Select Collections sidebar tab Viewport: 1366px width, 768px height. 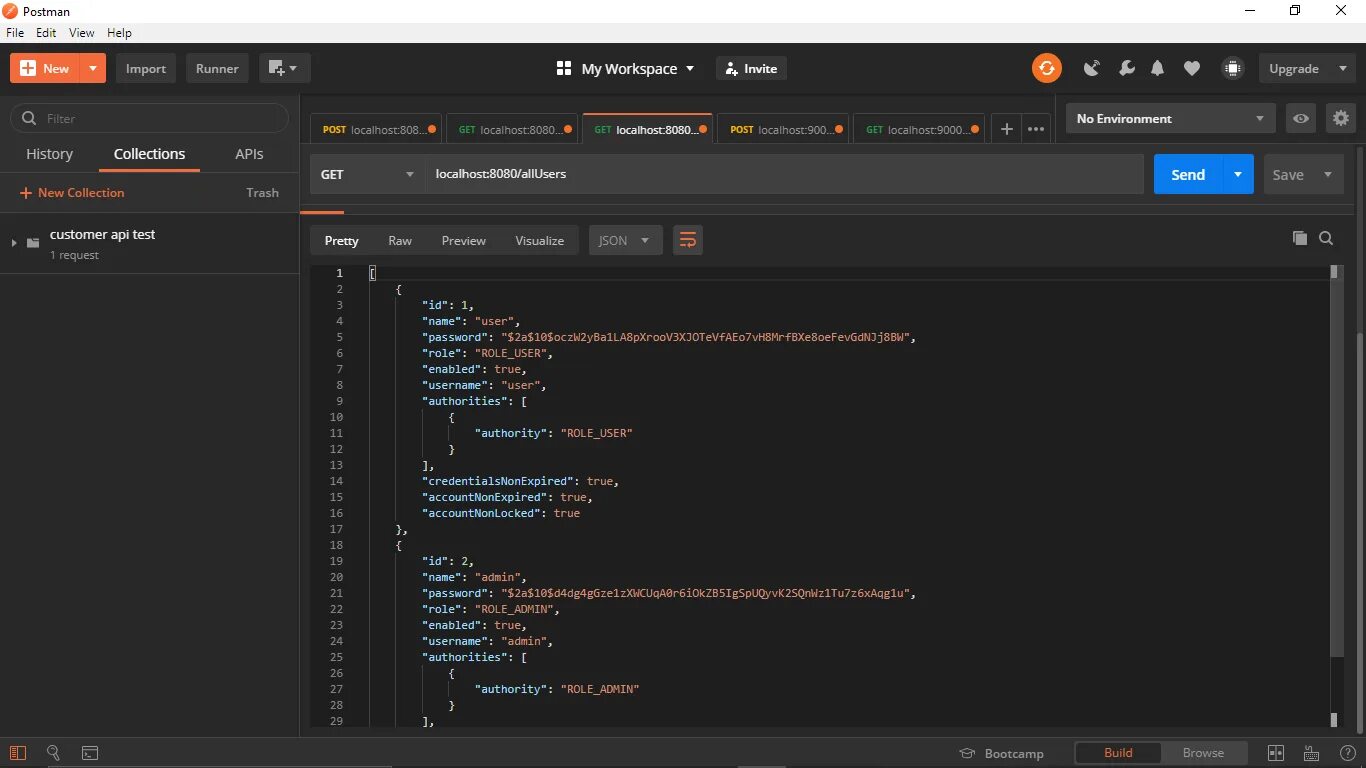click(x=149, y=154)
